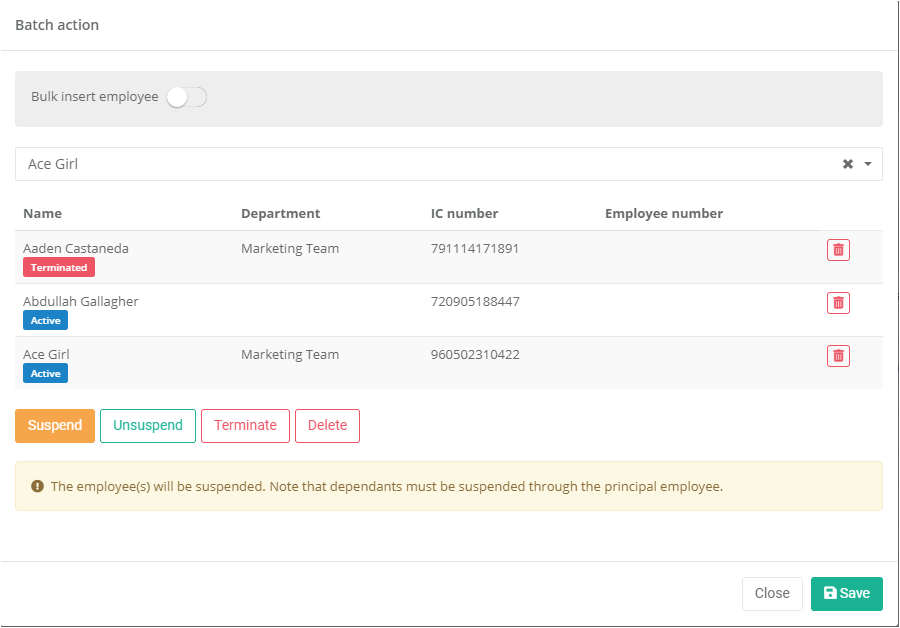The height and width of the screenshot is (628, 900).
Task: Toggle Bulk insert employee switch
Action: 186,97
